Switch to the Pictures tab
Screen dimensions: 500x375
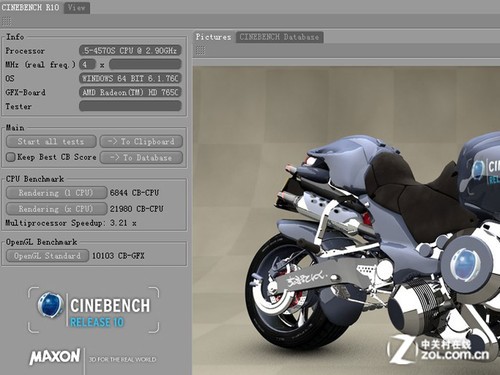[213, 37]
